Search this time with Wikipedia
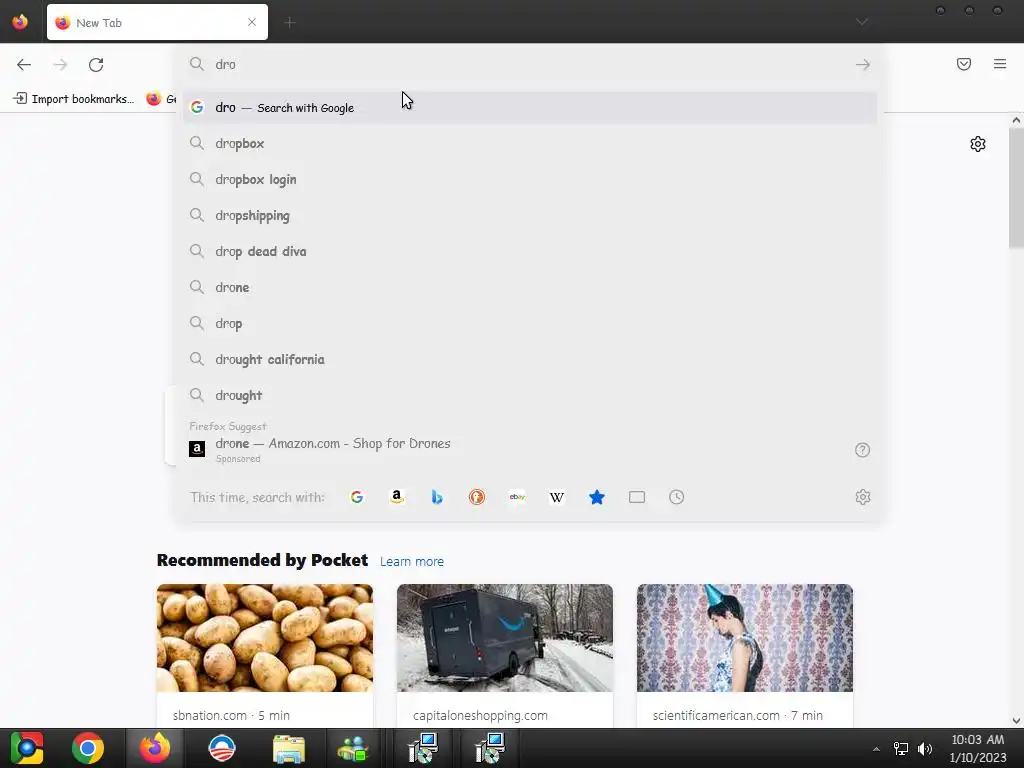This screenshot has width=1024, height=768. point(556,497)
